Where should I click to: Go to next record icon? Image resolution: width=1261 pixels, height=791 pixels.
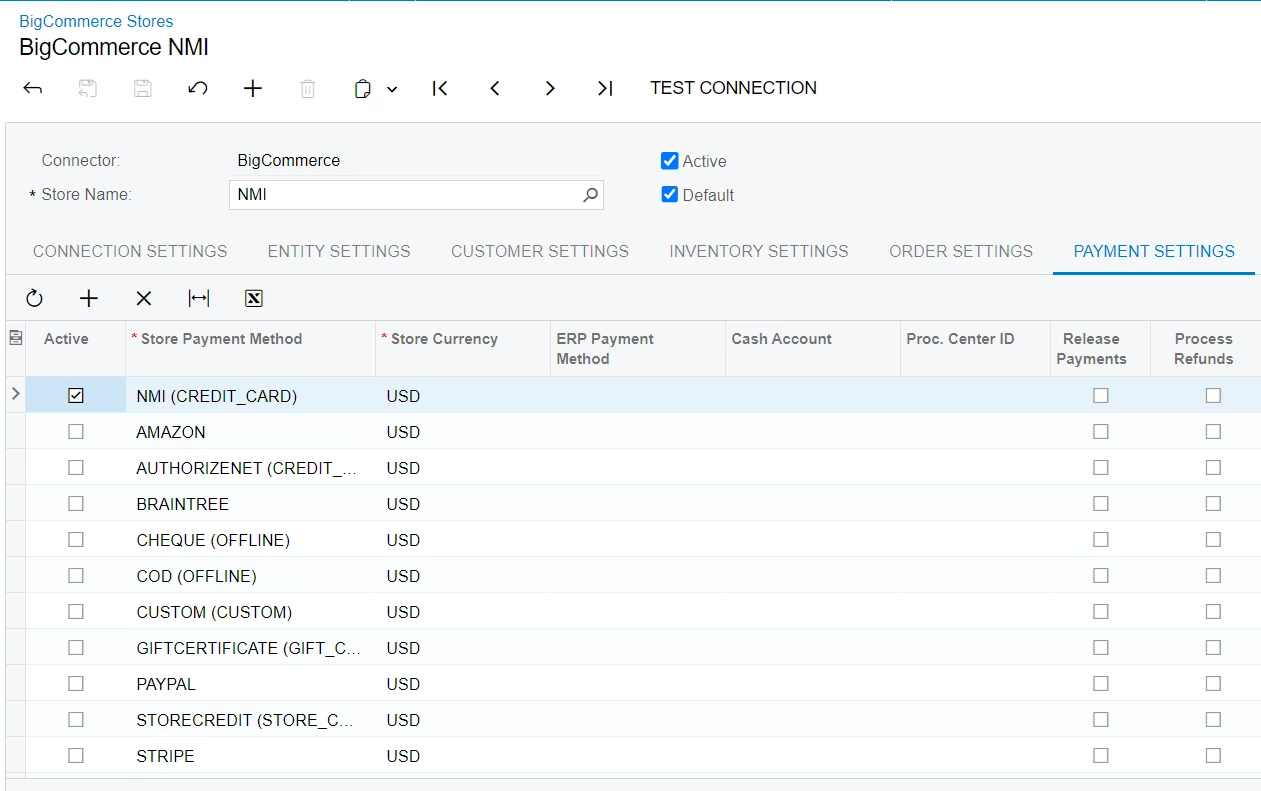pos(550,88)
